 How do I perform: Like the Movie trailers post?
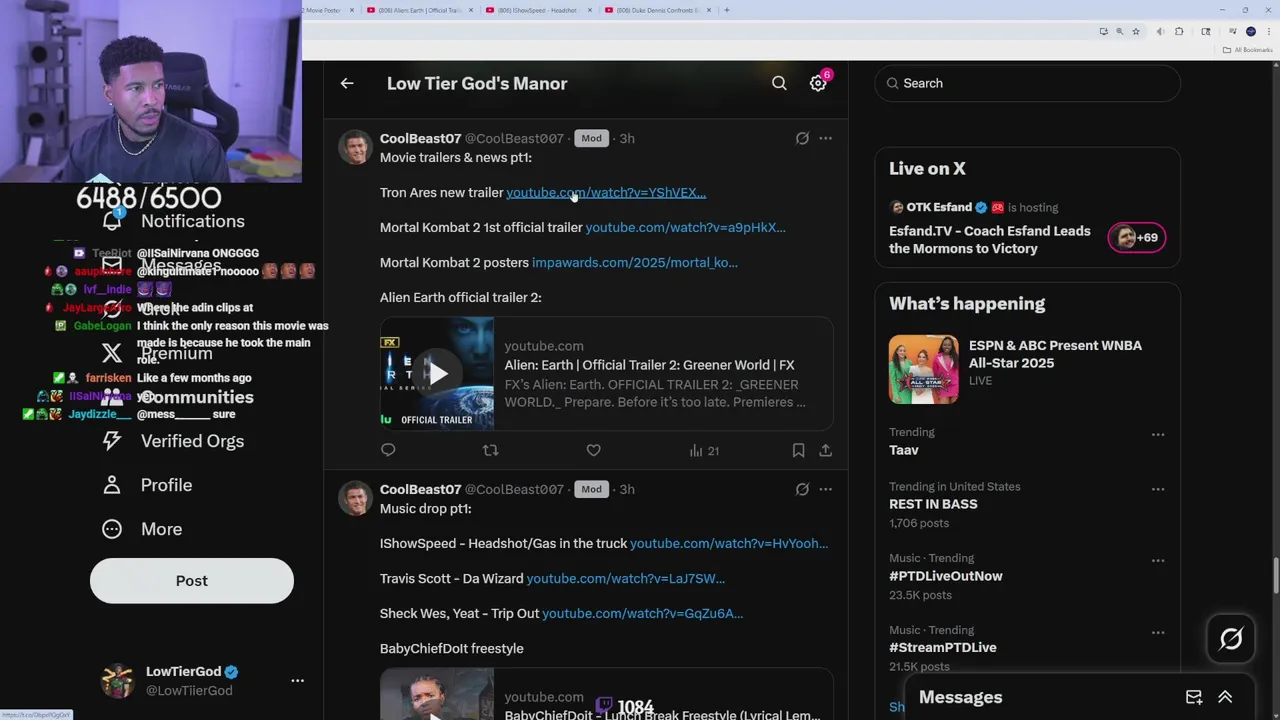point(593,450)
